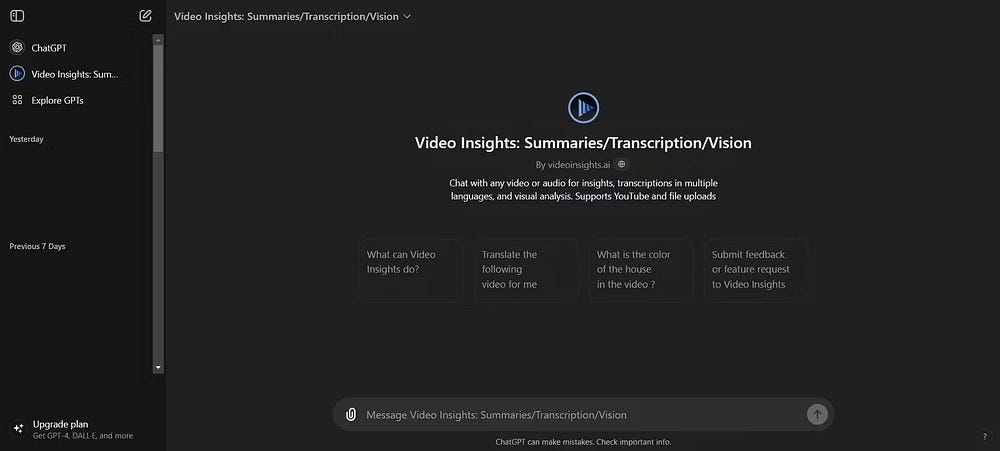Click the send message arrow button
1000x451 pixels.
pyautogui.click(x=817, y=415)
